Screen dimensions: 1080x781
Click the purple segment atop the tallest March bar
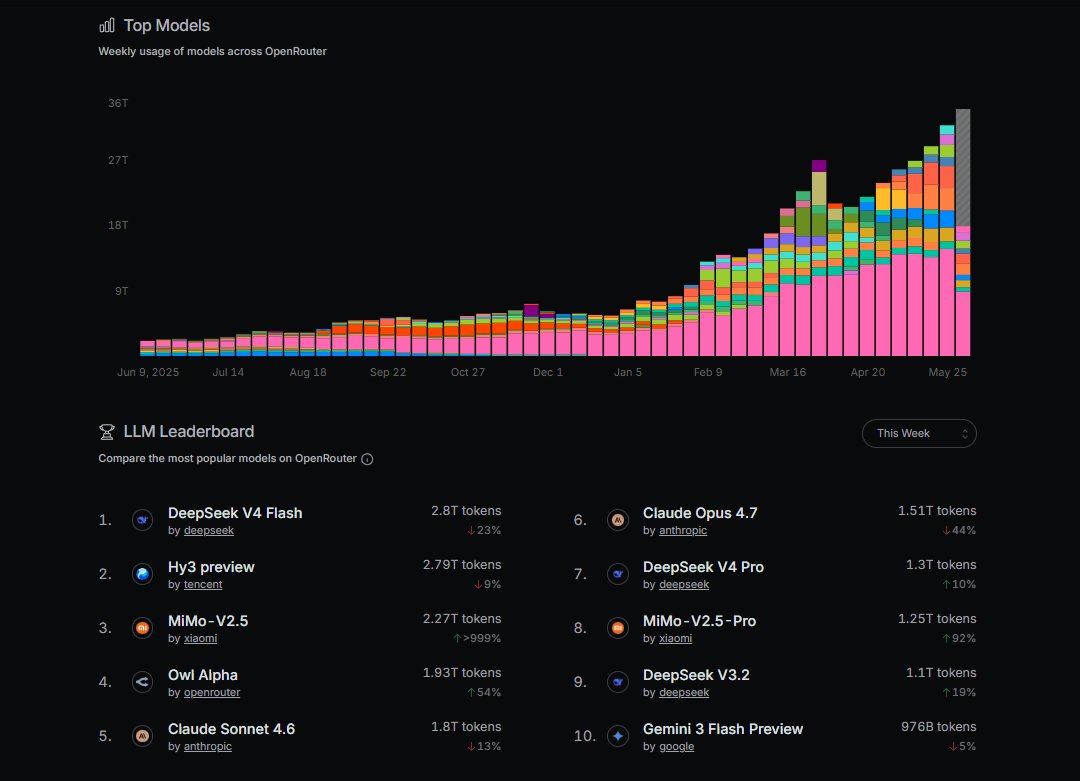(x=819, y=166)
